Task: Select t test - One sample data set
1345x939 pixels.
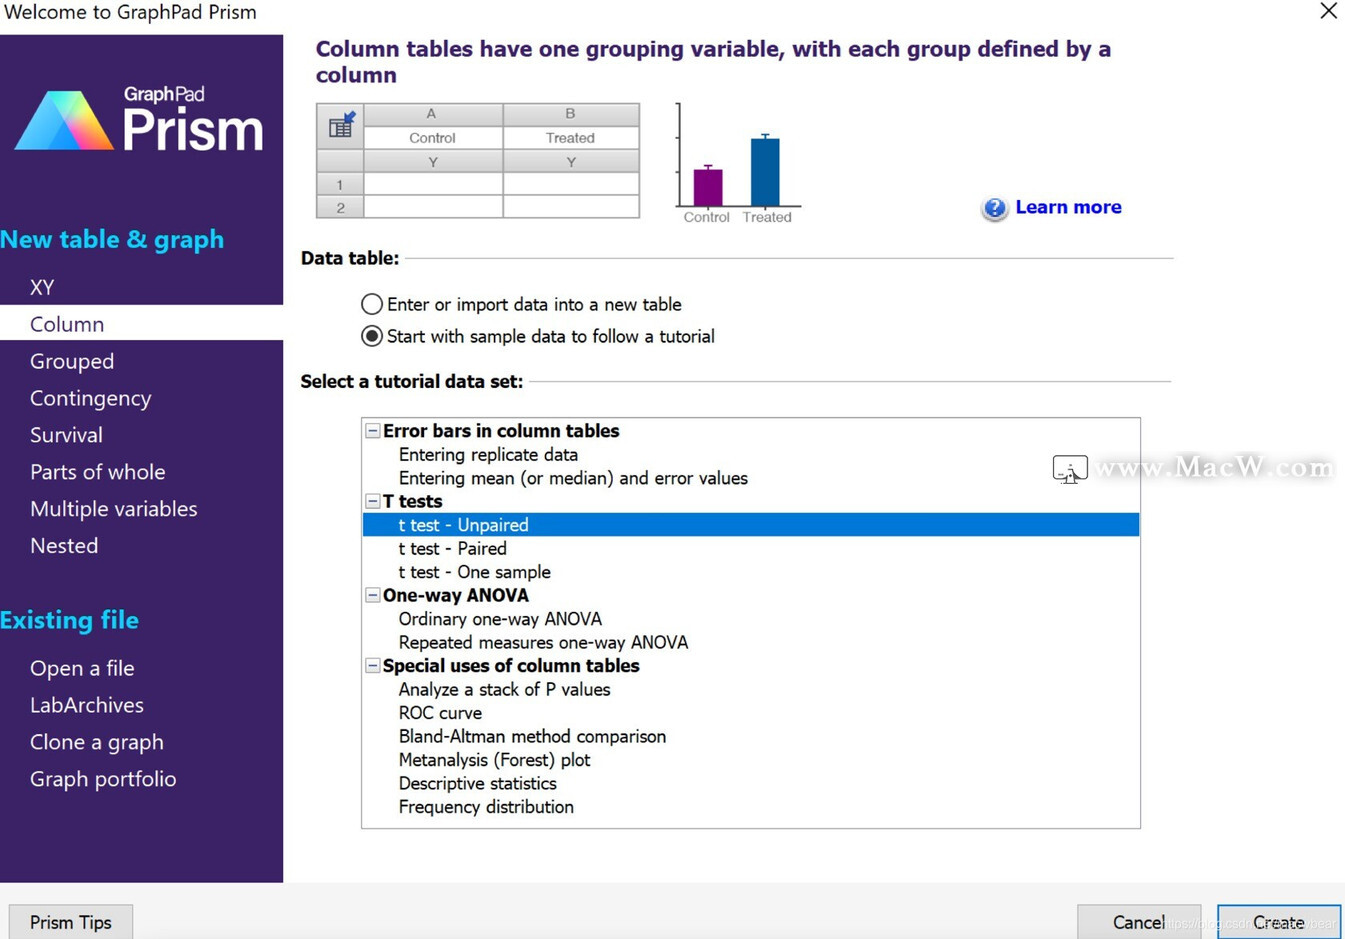Action: (x=474, y=572)
